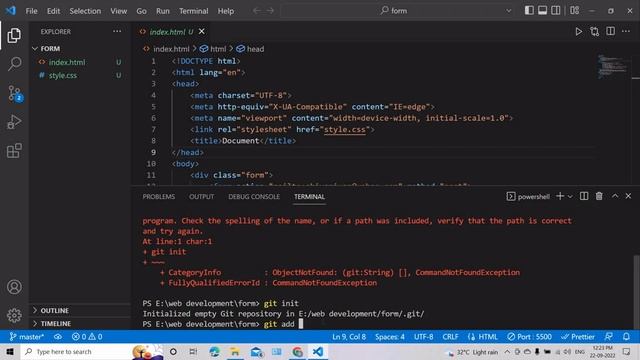Open the Terminal menu
Viewport: 640px width, 360px height.
pyautogui.click(x=193, y=11)
